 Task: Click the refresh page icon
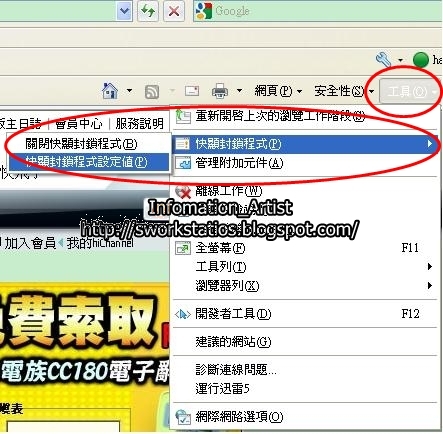pyautogui.click(x=148, y=11)
